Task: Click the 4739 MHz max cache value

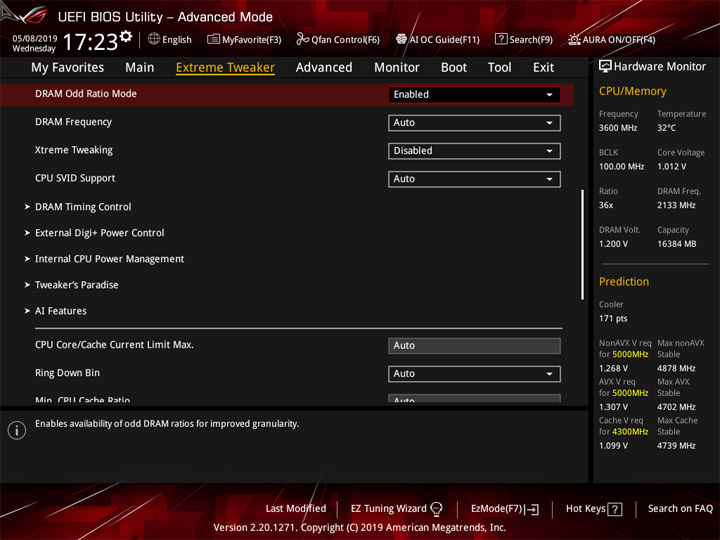Action: pyautogui.click(x=676, y=445)
